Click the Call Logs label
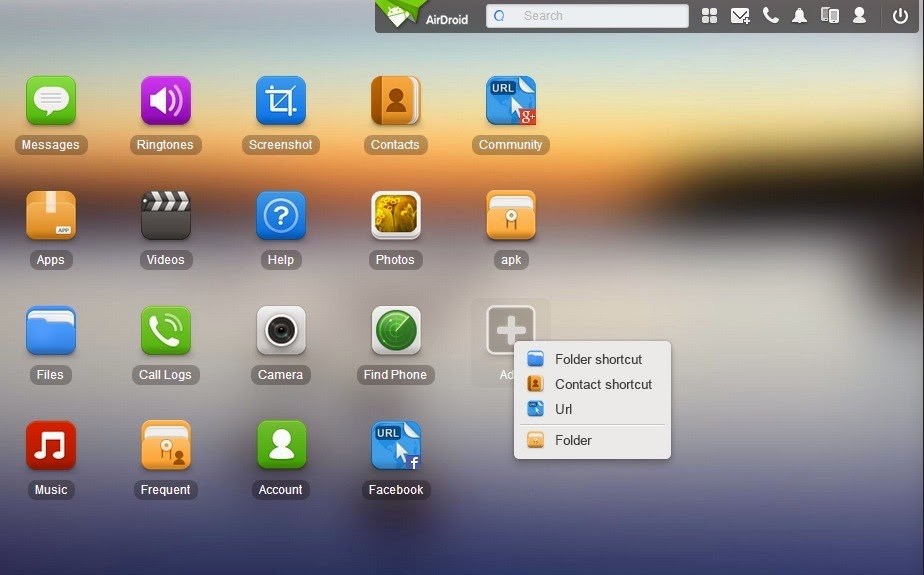Viewport: 924px width, 575px height. tap(166, 375)
